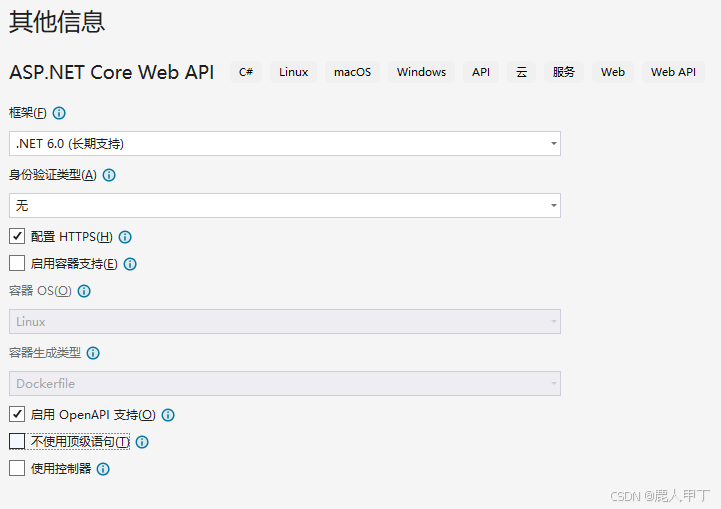This screenshot has width=721, height=509.
Task: Open the .NET 6.0 framework dropdown
Action: (x=285, y=143)
